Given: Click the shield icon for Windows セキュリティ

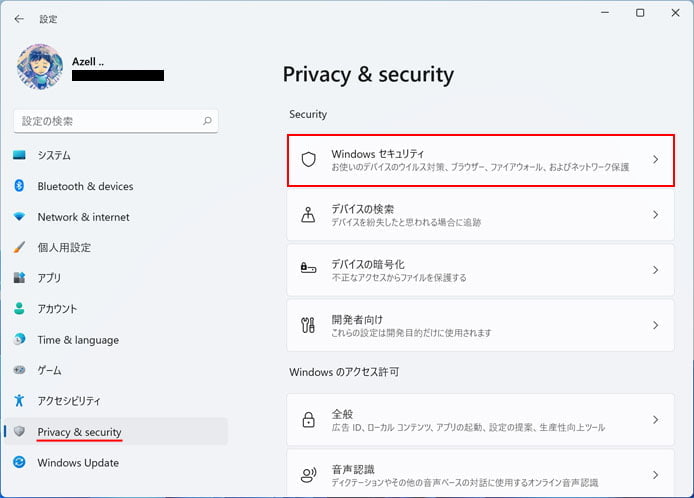Looking at the screenshot, I should tap(308, 159).
